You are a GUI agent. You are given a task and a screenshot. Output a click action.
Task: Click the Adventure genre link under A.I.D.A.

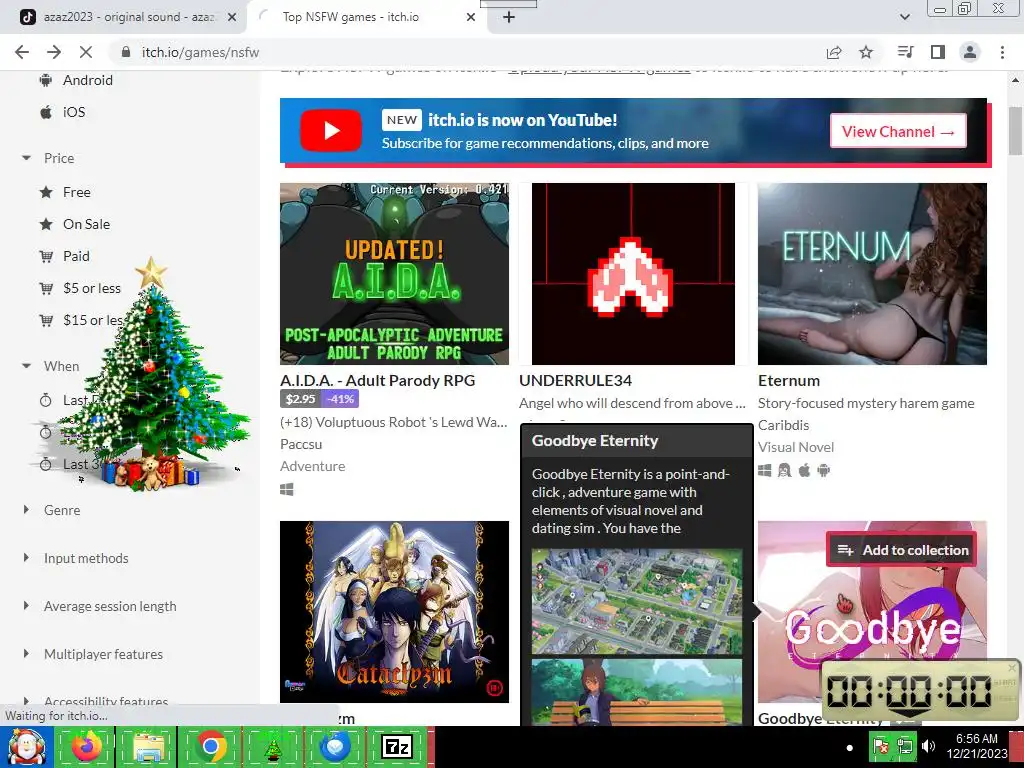(x=313, y=466)
